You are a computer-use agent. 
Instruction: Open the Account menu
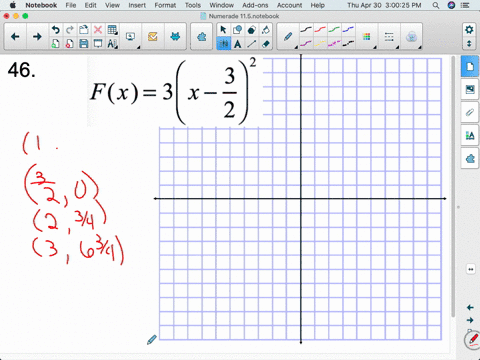[x=289, y=5]
